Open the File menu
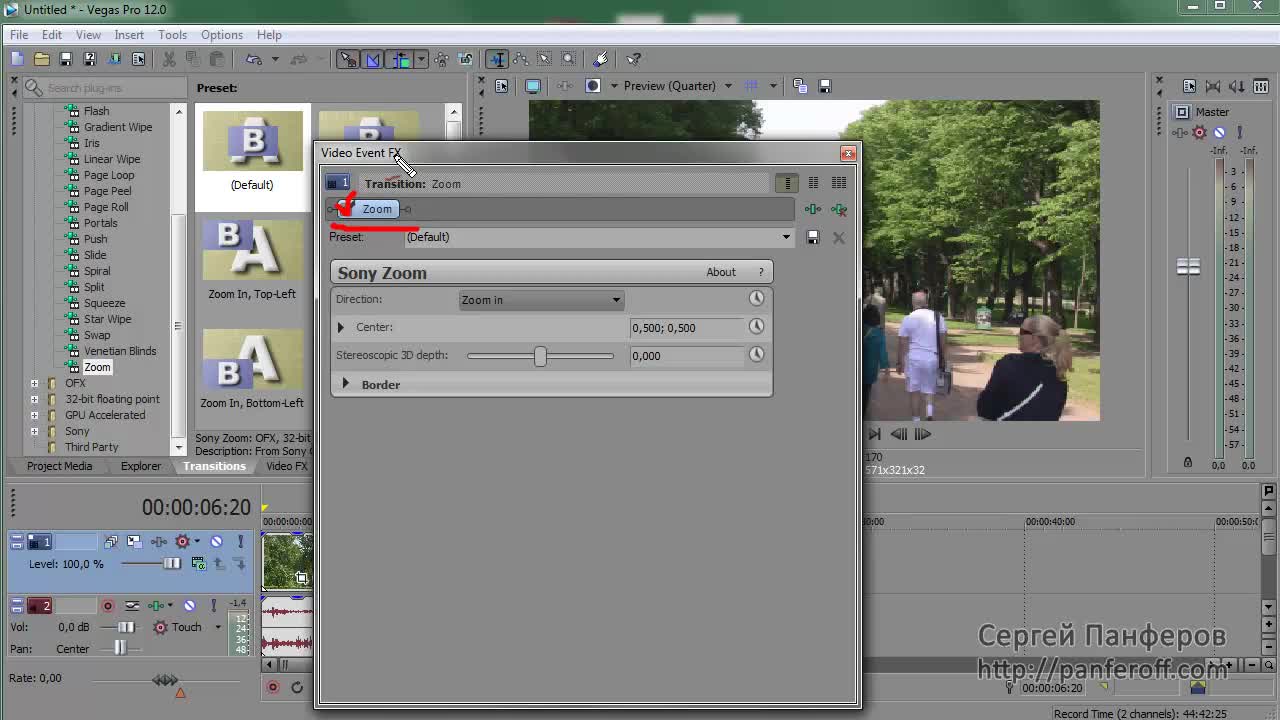This screenshot has height=720, width=1280. point(19,35)
